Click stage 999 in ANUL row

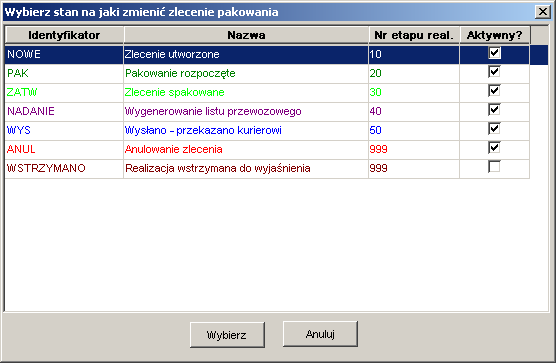point(414,149)
